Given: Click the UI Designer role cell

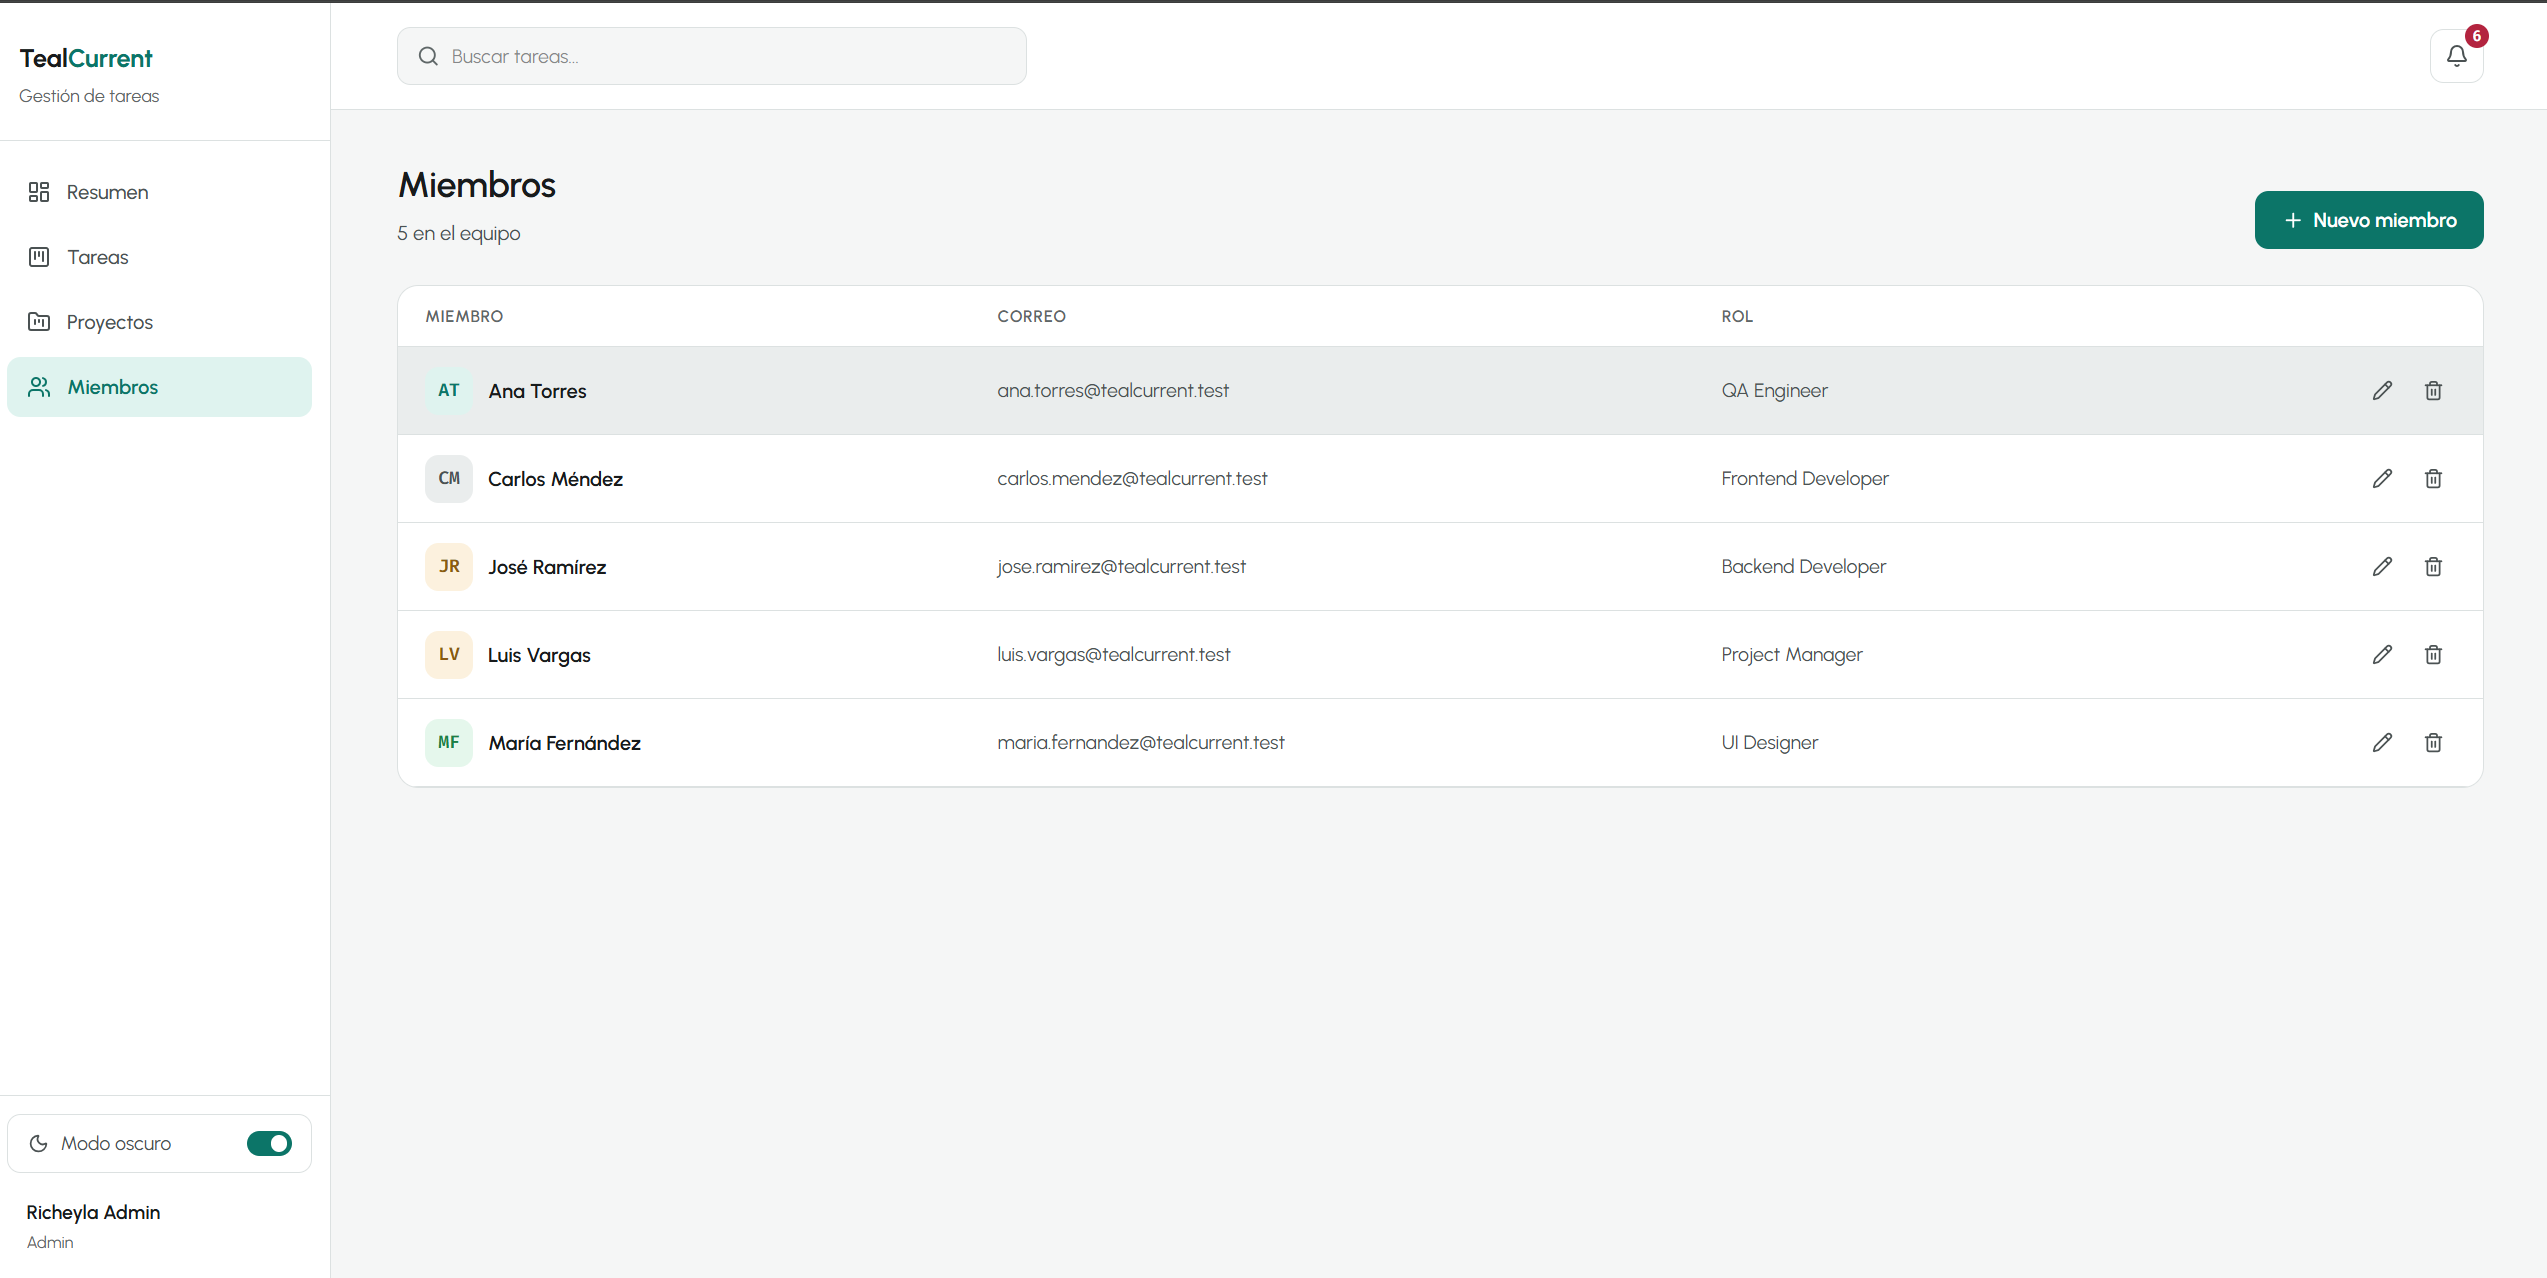Looking at the screenshot, I should [1769, 743].
